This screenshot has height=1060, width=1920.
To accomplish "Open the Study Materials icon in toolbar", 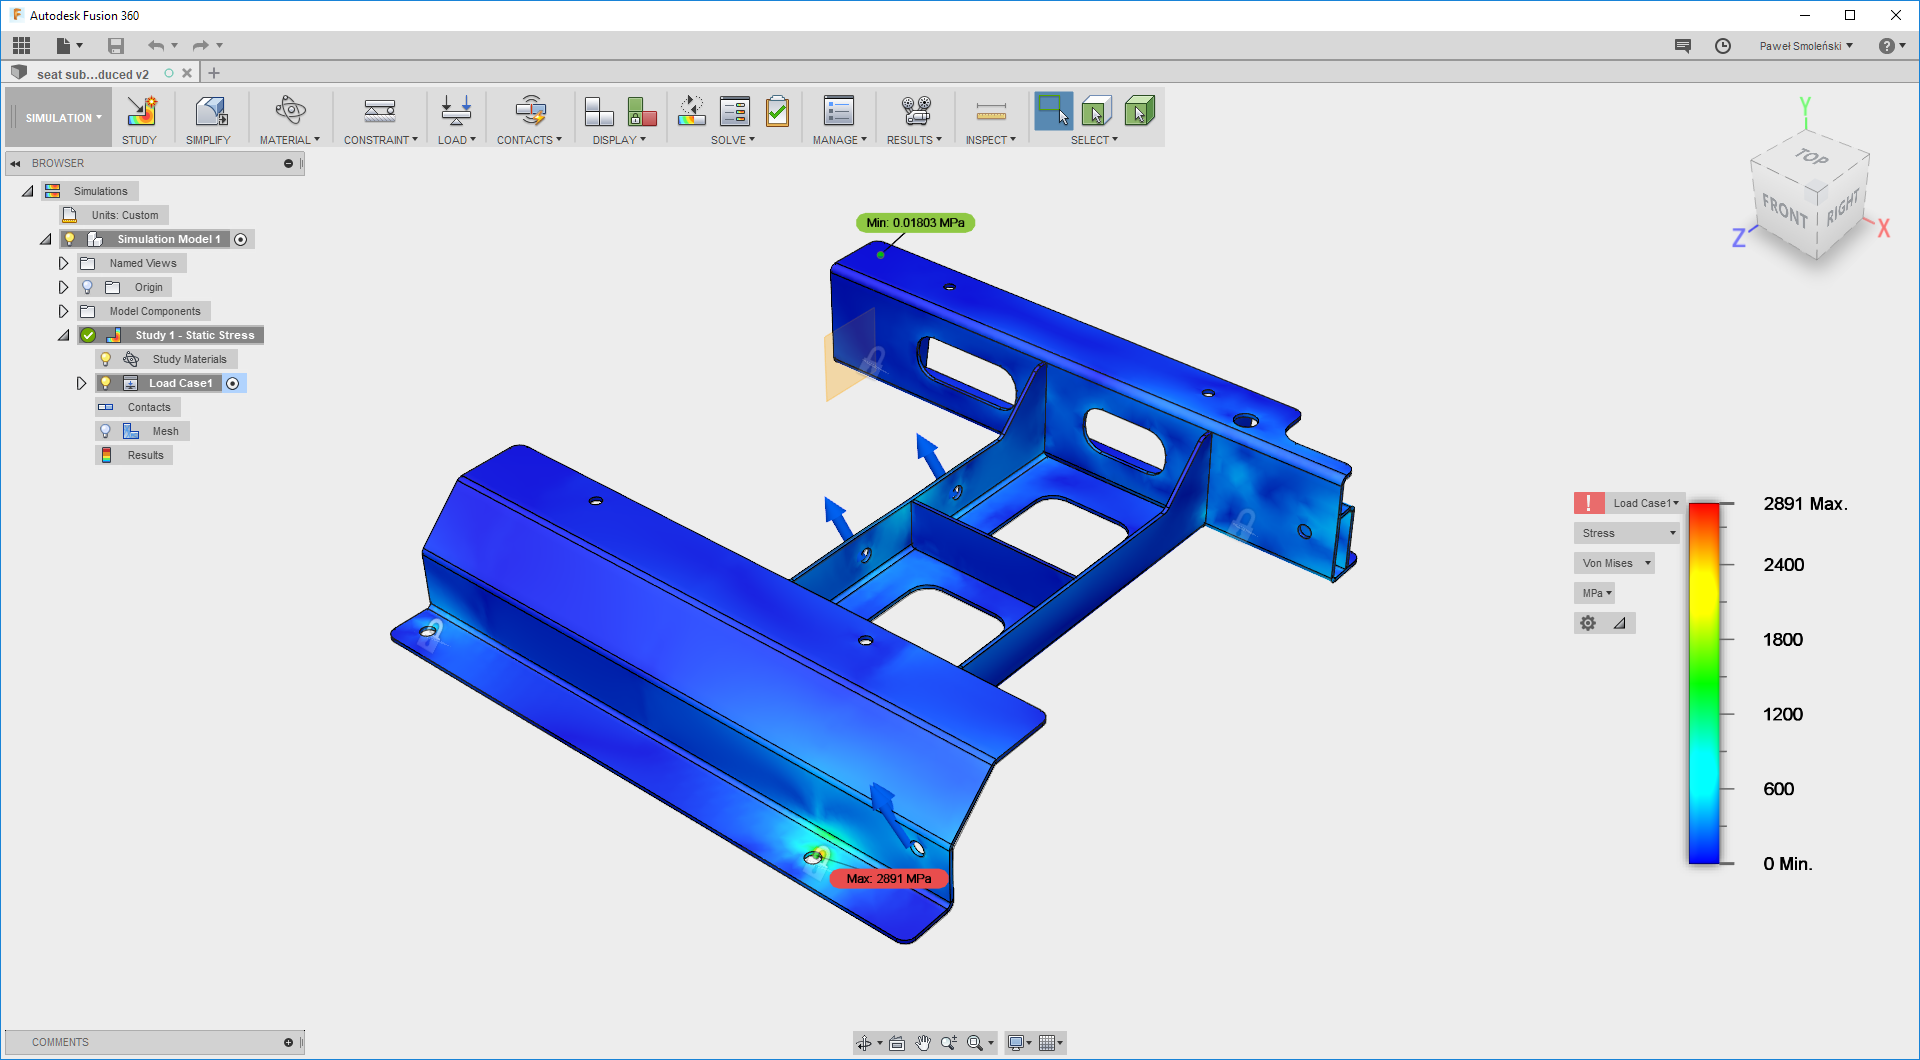I will pyautogui.click(x=290, y=111).
